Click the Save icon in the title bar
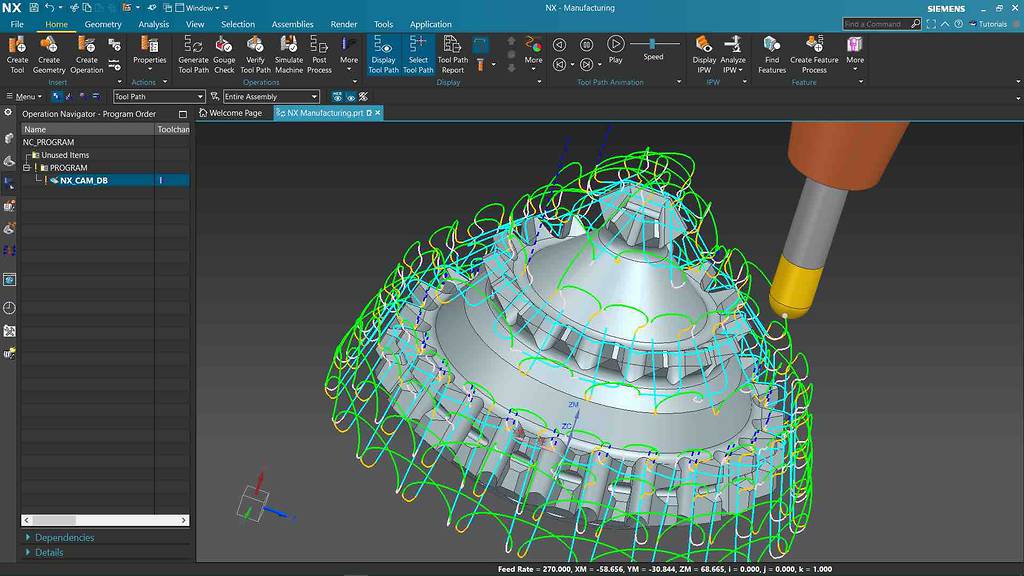1024x576 pixels. pos(33,8)
